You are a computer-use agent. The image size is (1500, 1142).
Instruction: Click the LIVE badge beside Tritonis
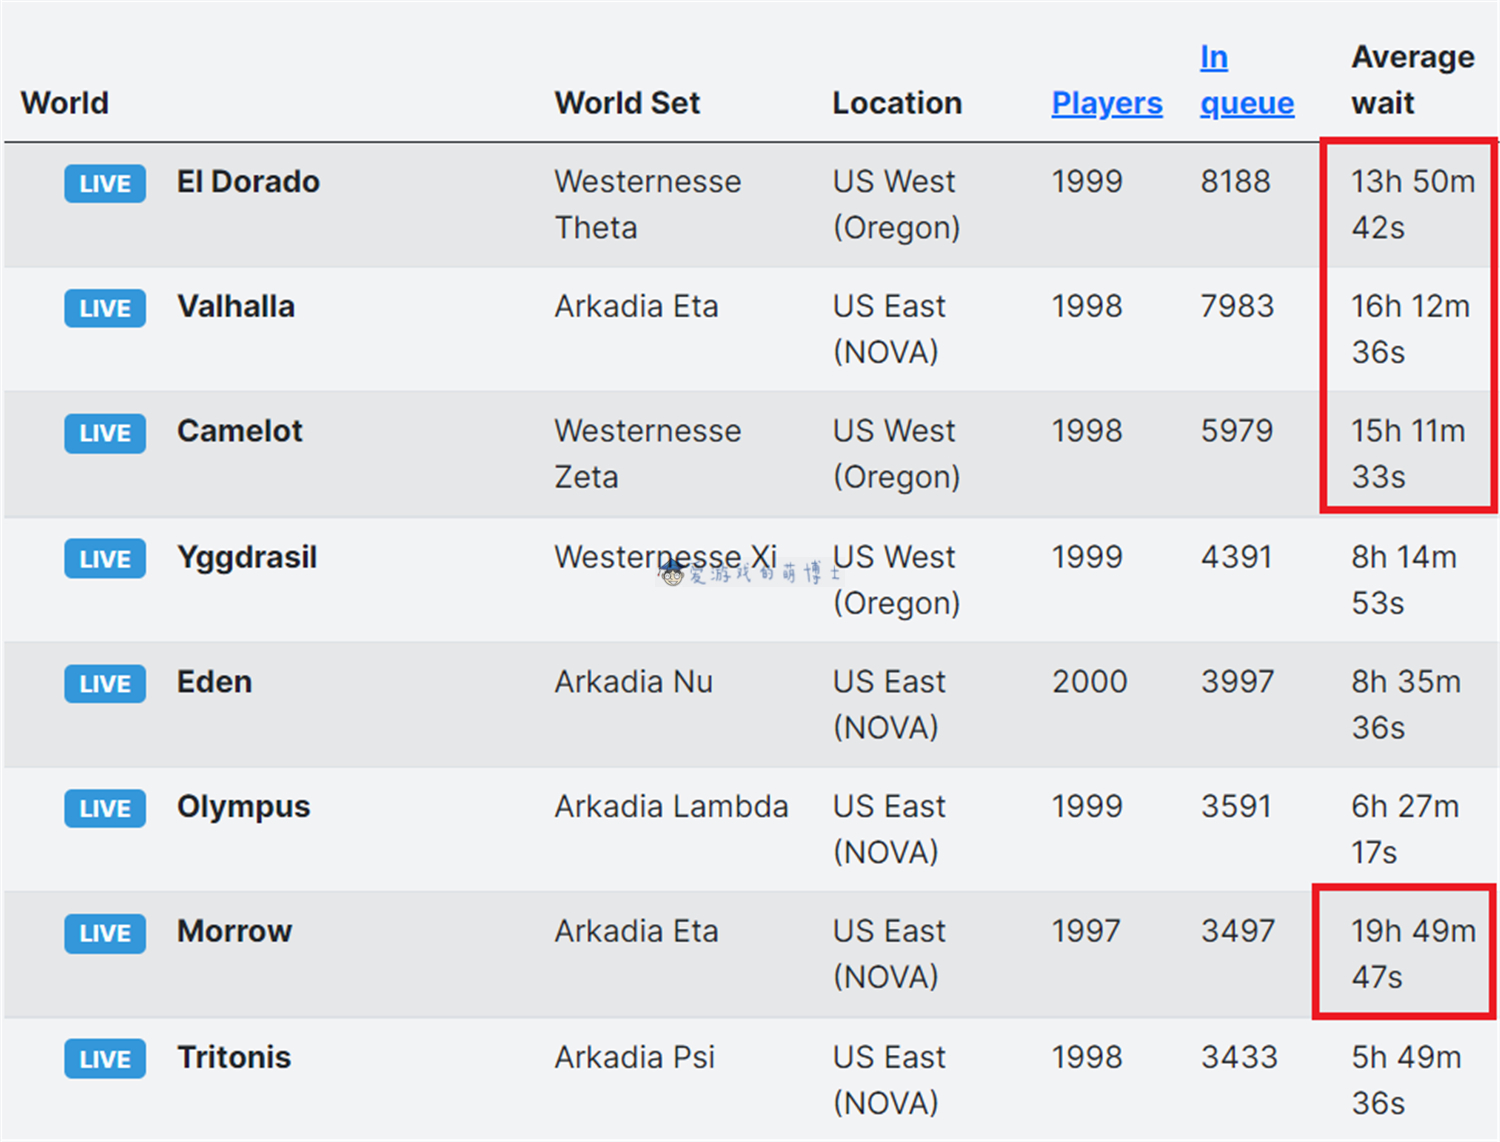click(x=105, y=1059)
